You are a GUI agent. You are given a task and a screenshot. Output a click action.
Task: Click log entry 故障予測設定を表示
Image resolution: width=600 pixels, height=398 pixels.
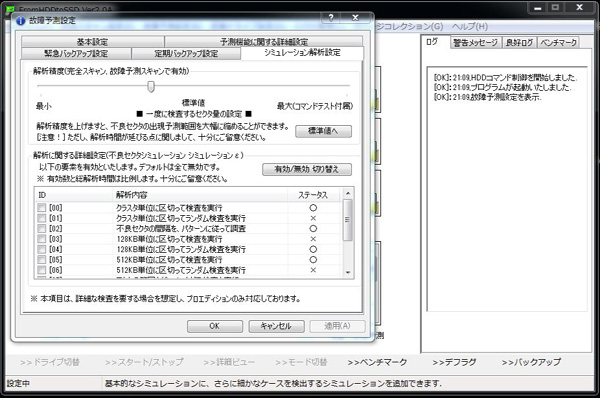[x=488, y=97]
